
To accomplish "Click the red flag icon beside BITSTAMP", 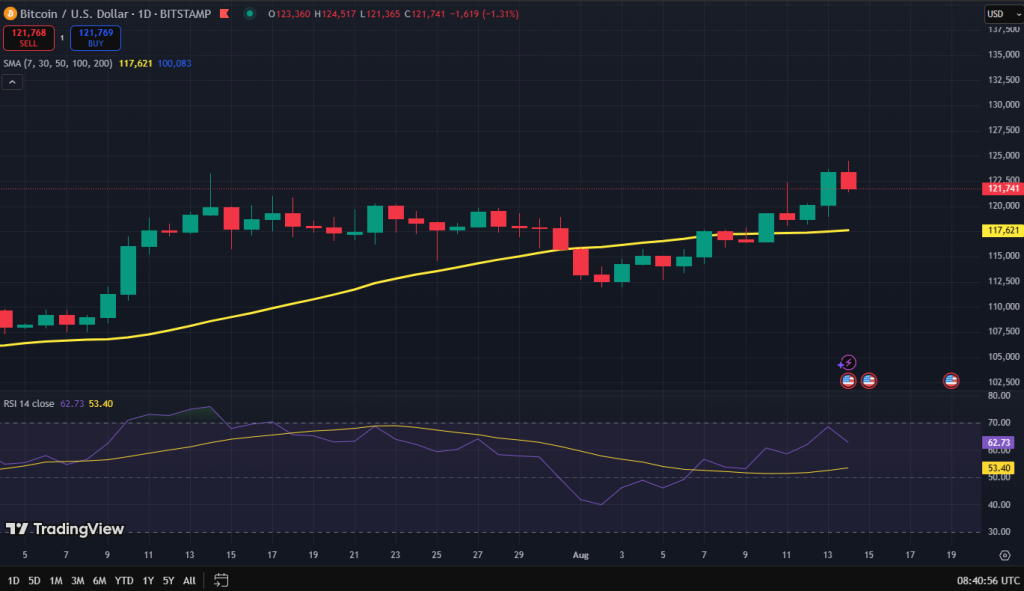I will [225, 14].
